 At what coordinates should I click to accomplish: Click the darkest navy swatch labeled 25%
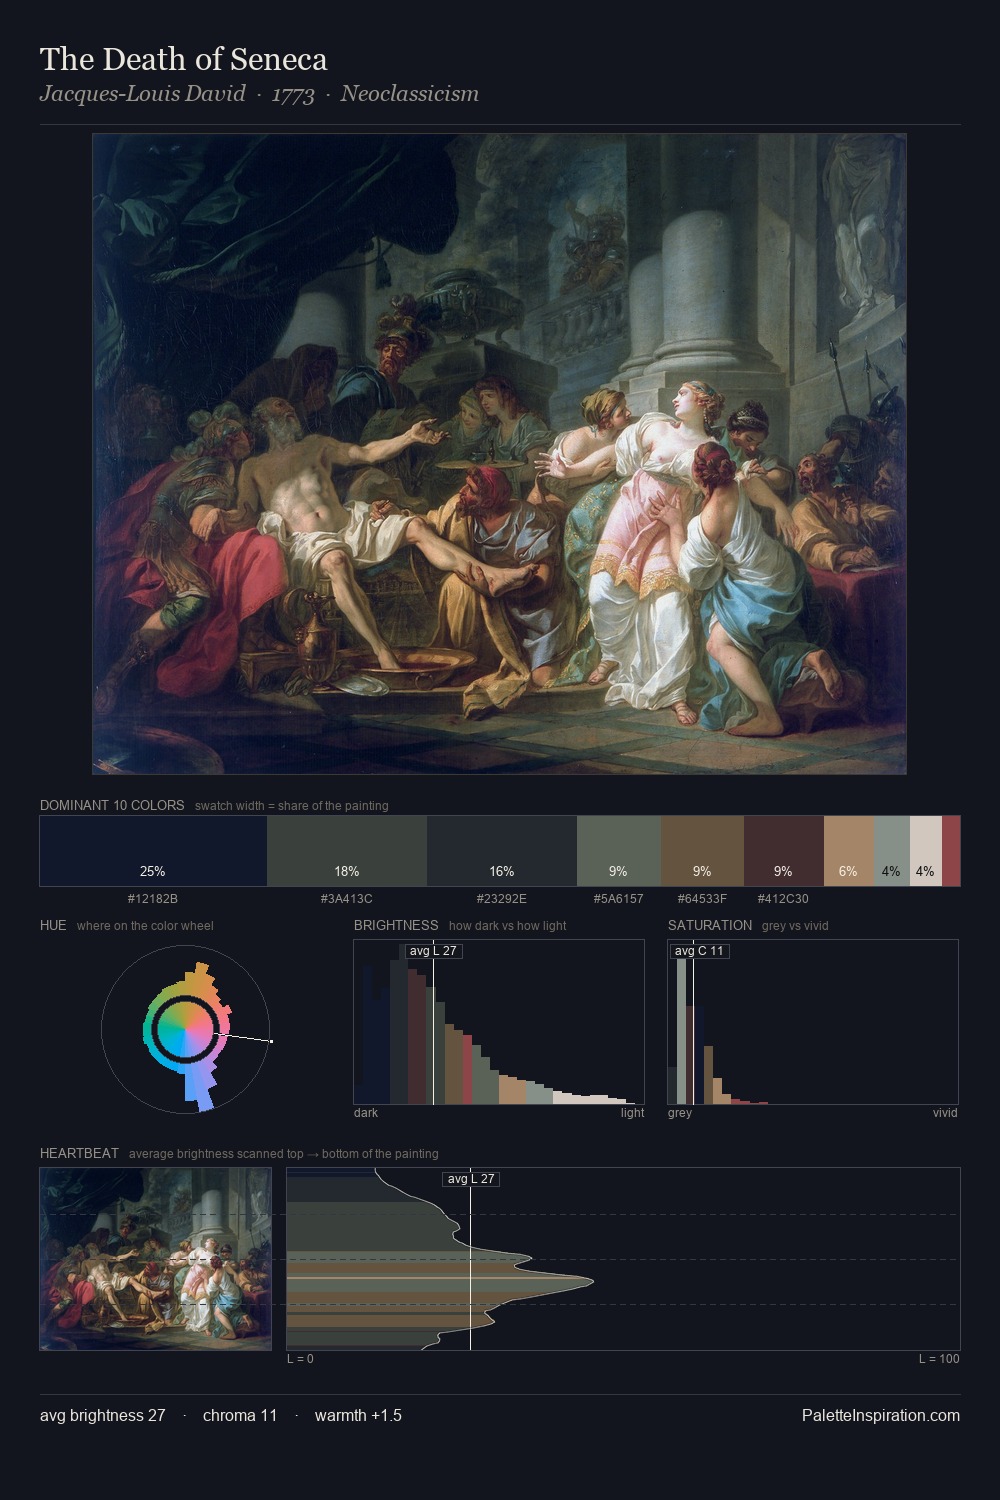[153, 851]
